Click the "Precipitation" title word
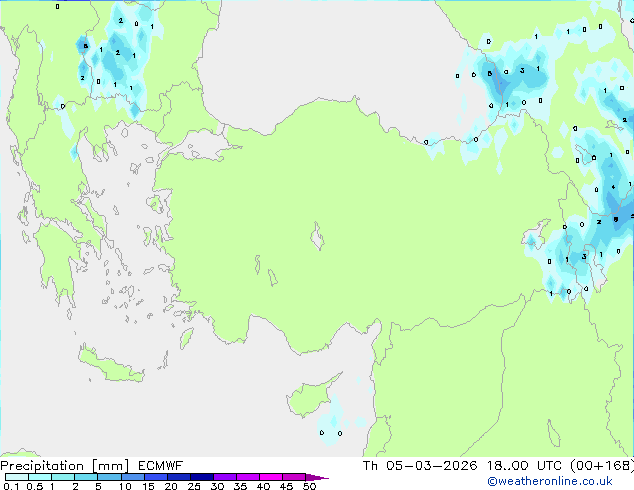The height and width of the screenshot is (490, 634). tap(42, 466)
